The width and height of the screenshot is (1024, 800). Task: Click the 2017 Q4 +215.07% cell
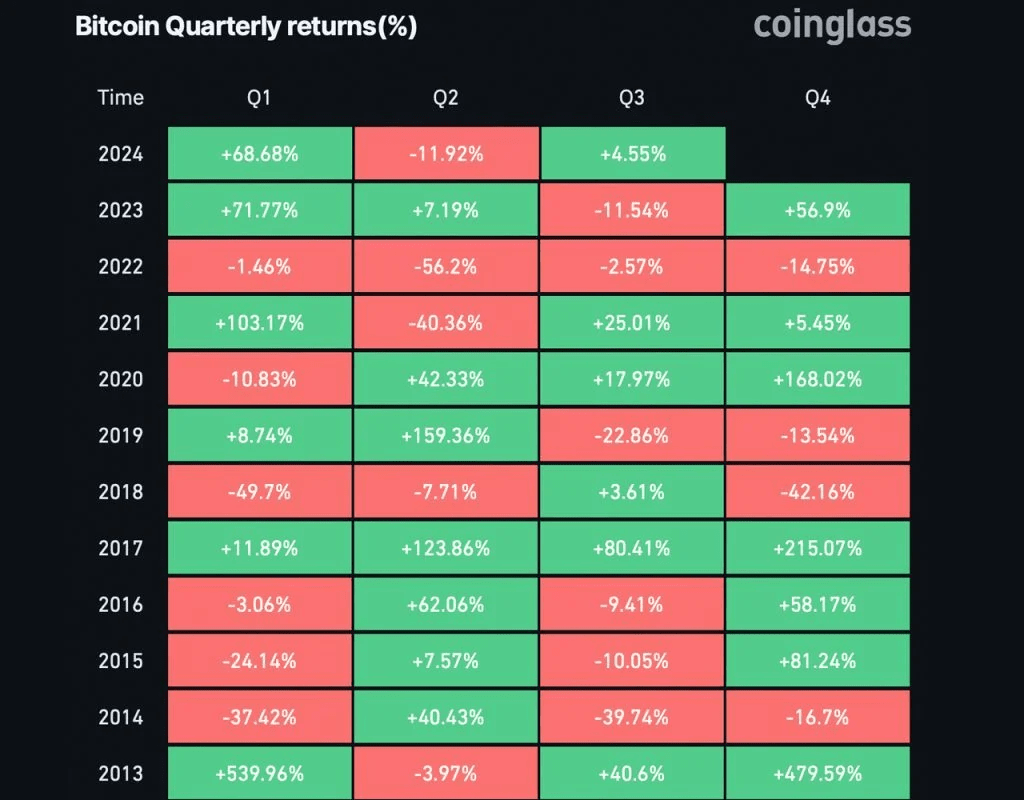click(818, 548)
